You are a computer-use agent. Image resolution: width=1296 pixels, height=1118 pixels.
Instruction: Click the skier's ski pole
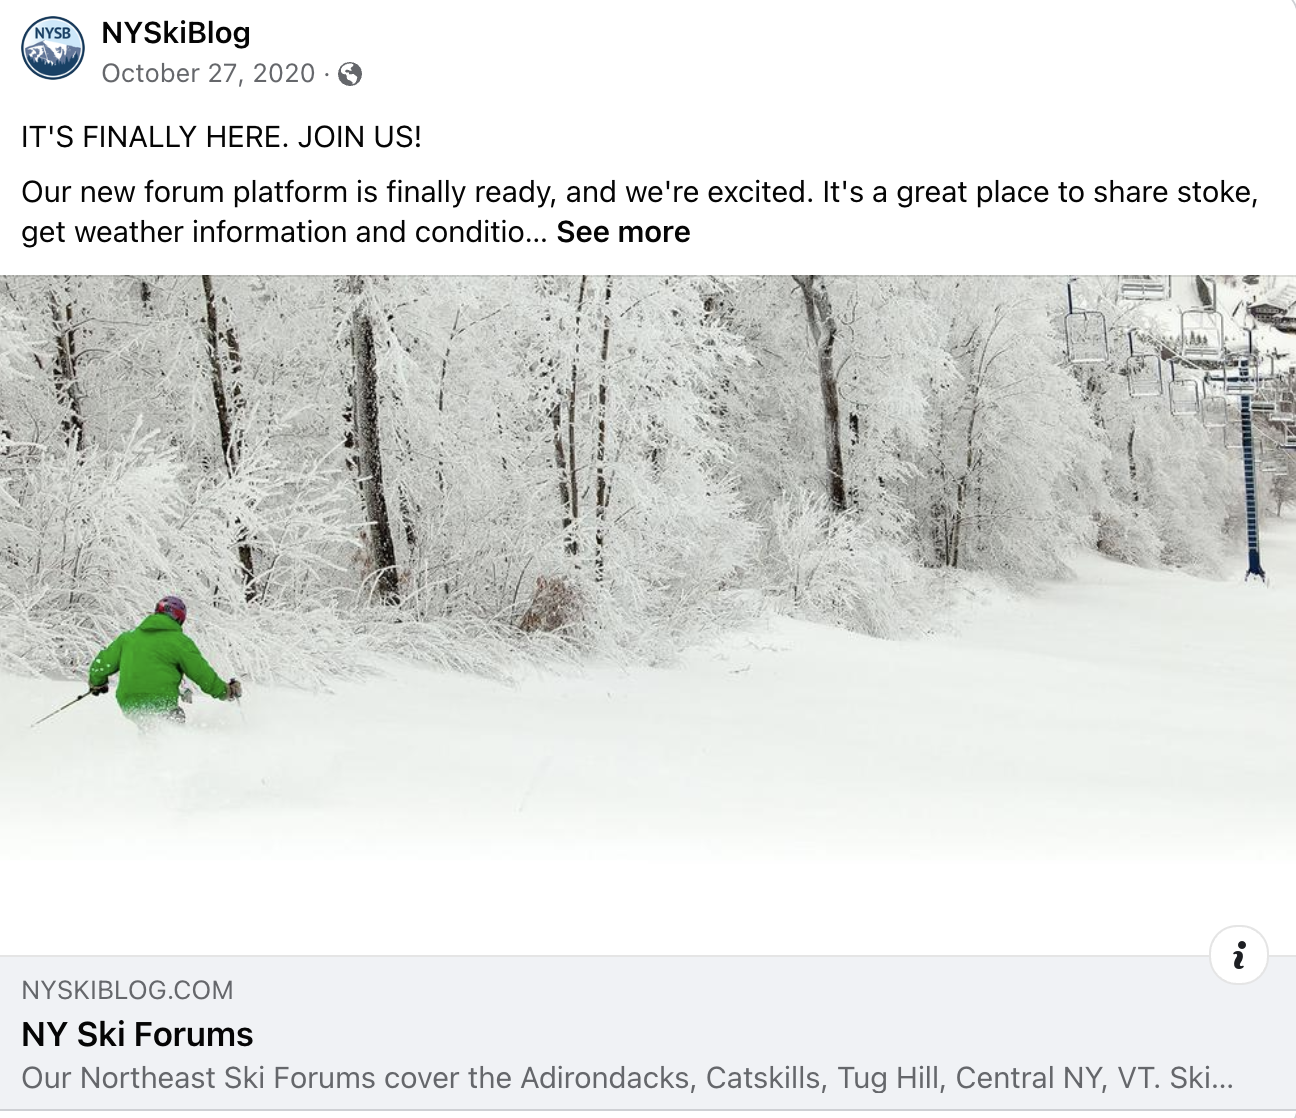(62, 708)
